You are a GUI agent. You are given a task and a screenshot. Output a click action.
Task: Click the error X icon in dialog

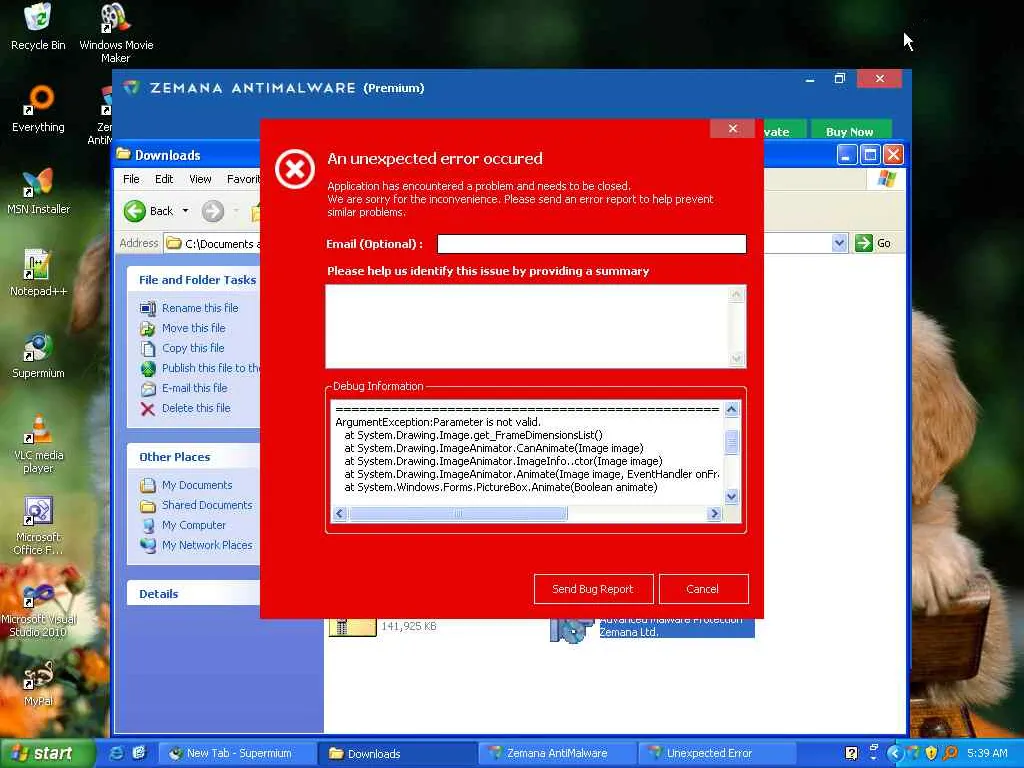[295, 169]
